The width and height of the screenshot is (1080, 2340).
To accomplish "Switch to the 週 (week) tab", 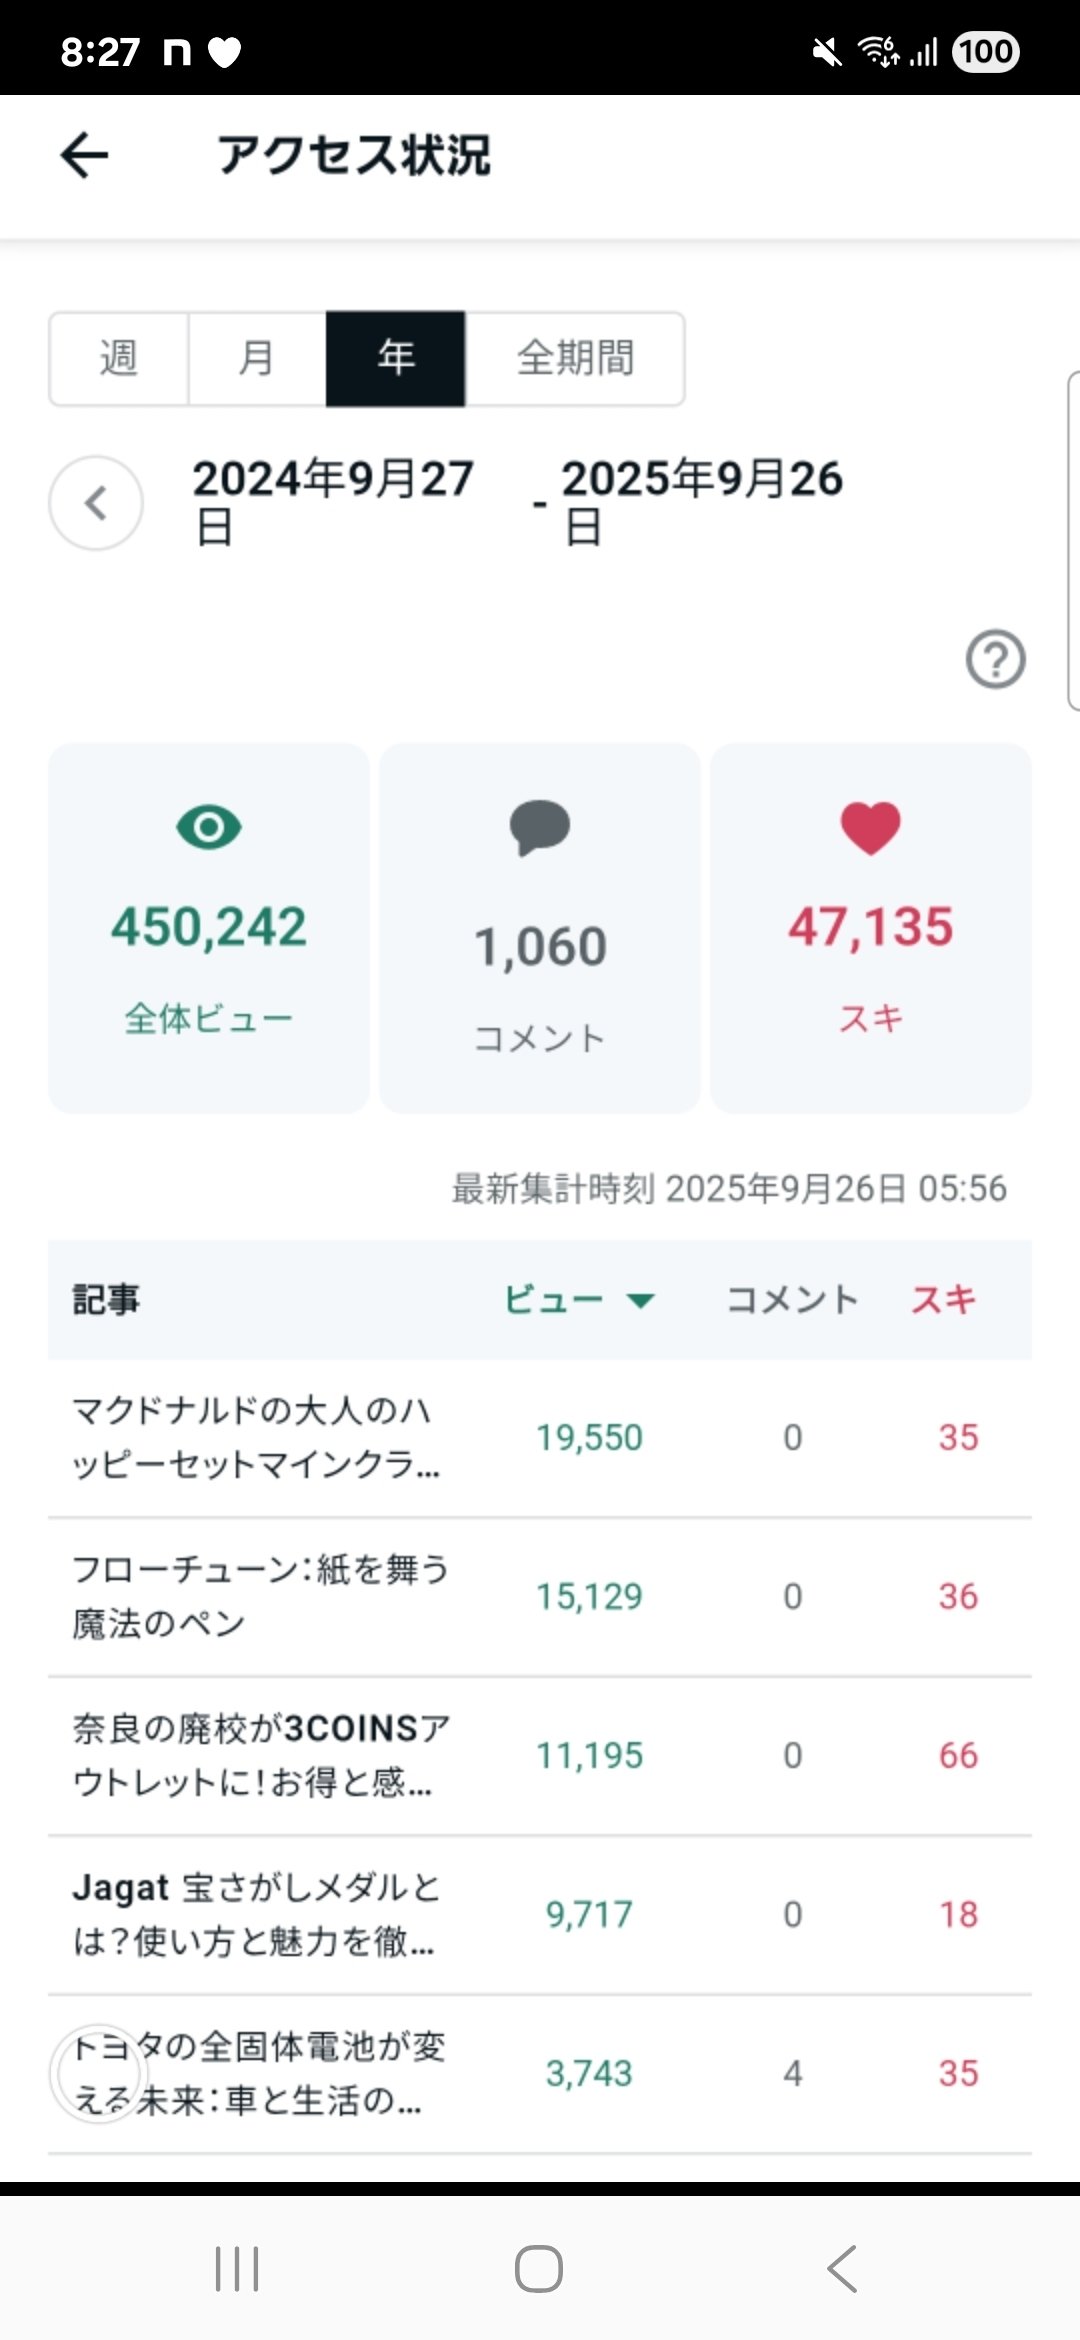I will (119, 358).
